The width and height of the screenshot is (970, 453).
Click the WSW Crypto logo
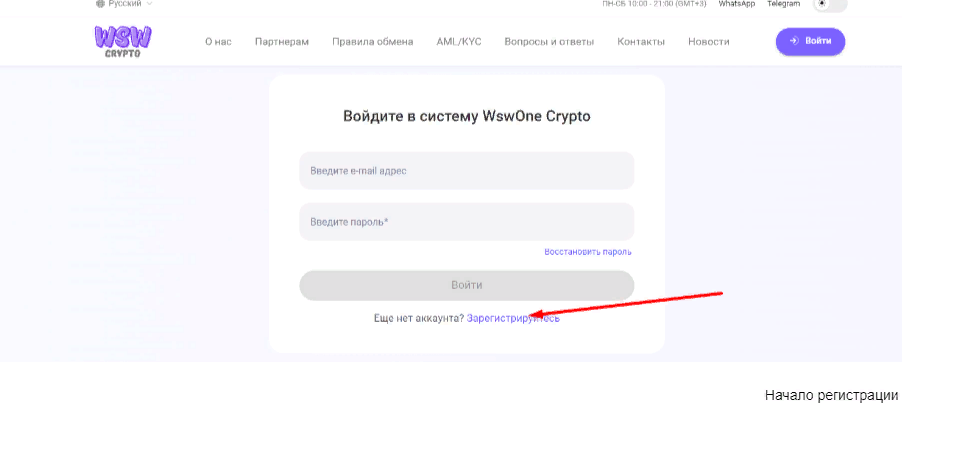(123, 41)
